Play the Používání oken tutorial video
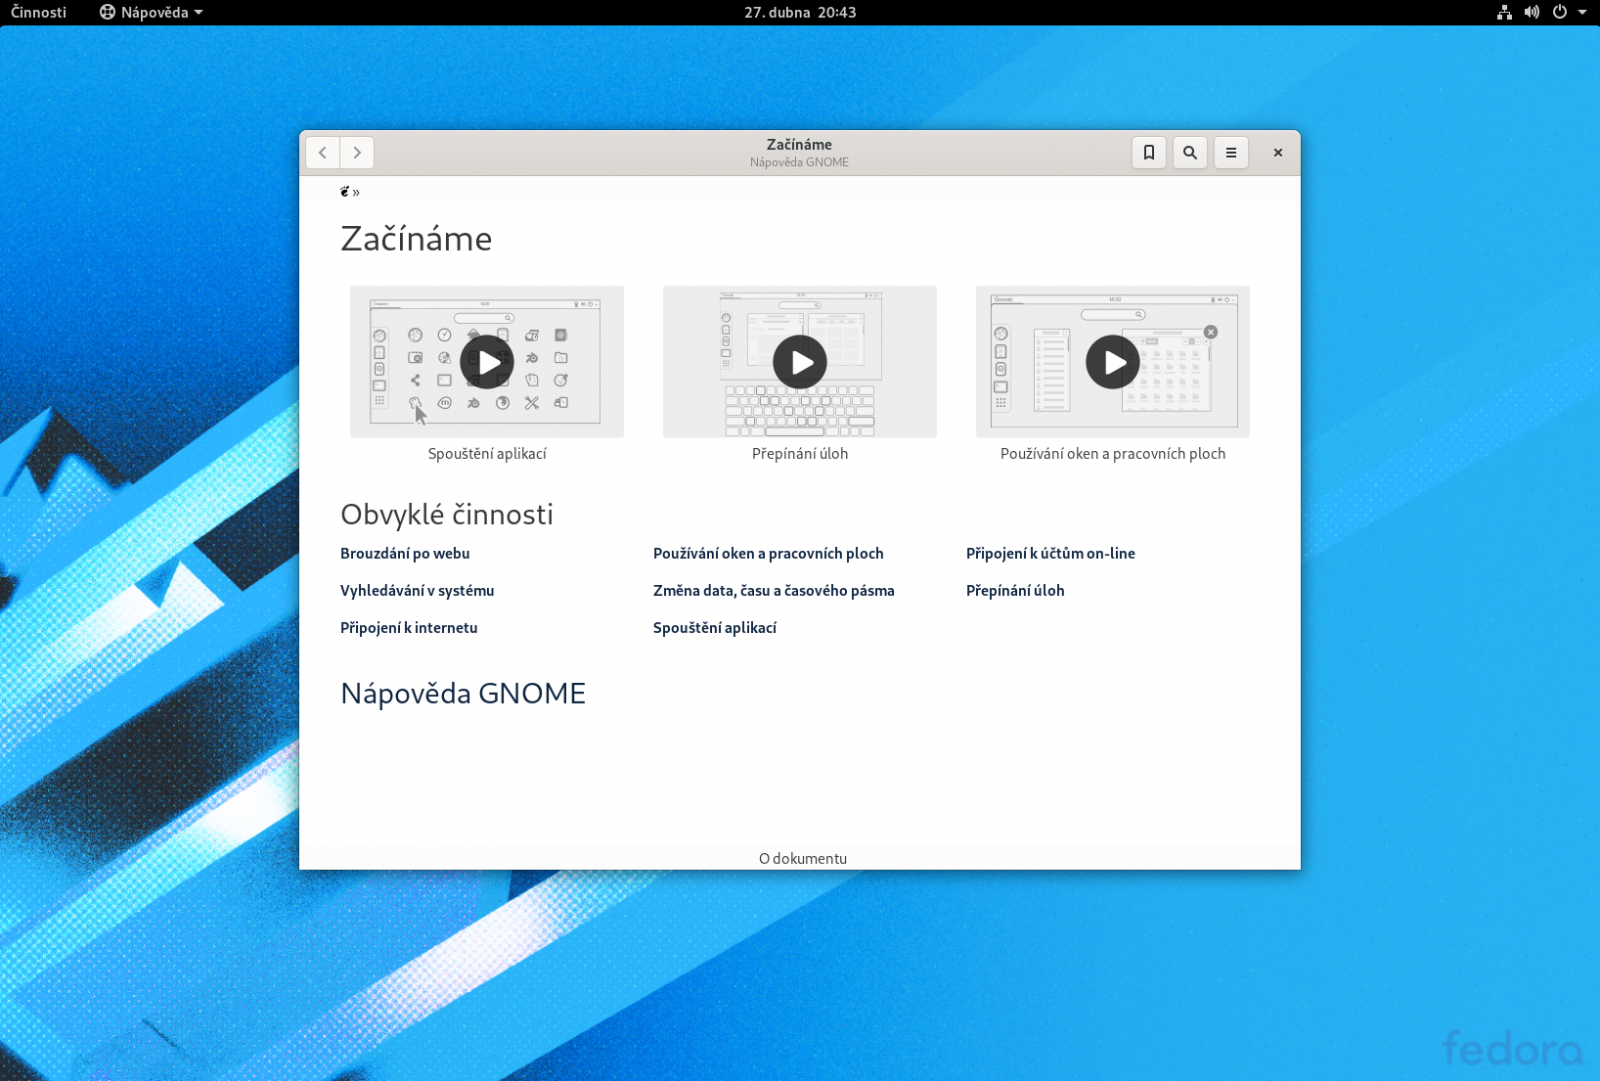The image size is (1600, 1081). [x=1112, y=361]
